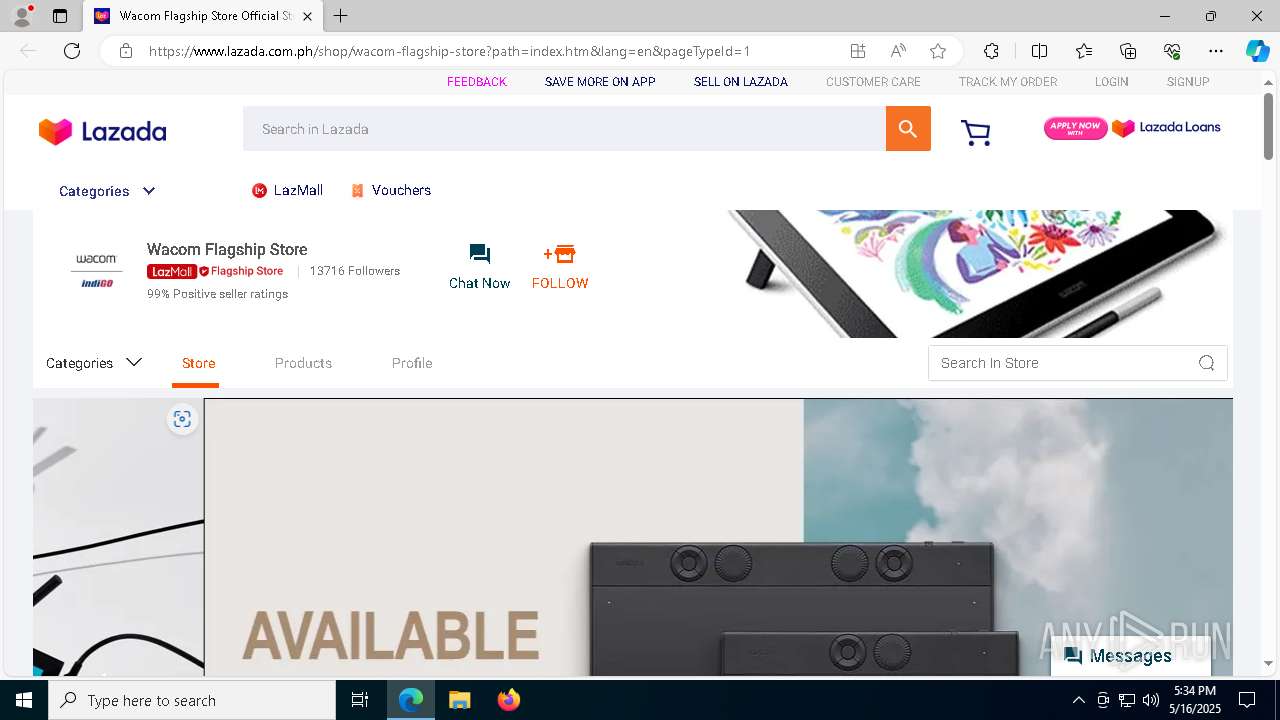
Task: Click the 99% Positive seller ratings text
Action: [x=217, y=294]
